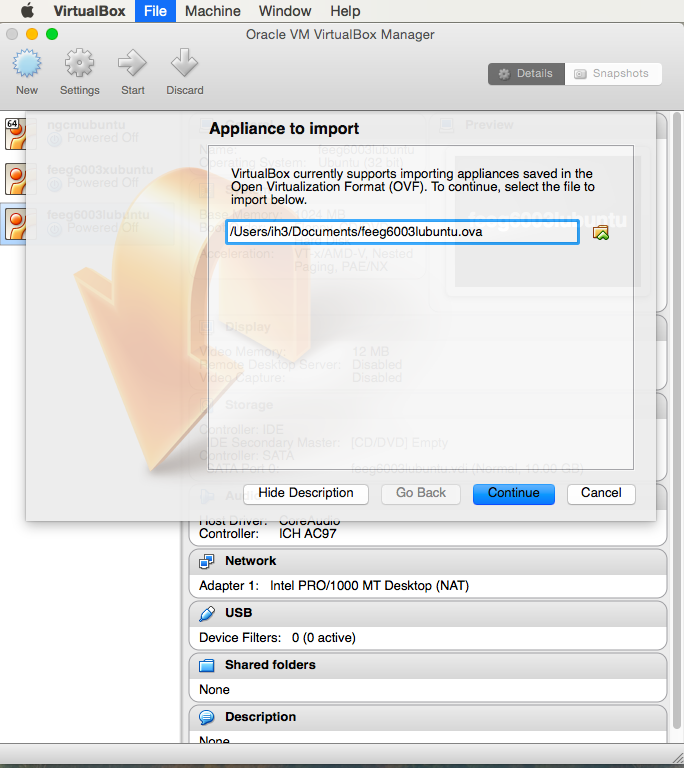The width and height of the screenshot is (684, 768).
Task: Click the Start arrow toolbar icon
Action: point(132,63)
